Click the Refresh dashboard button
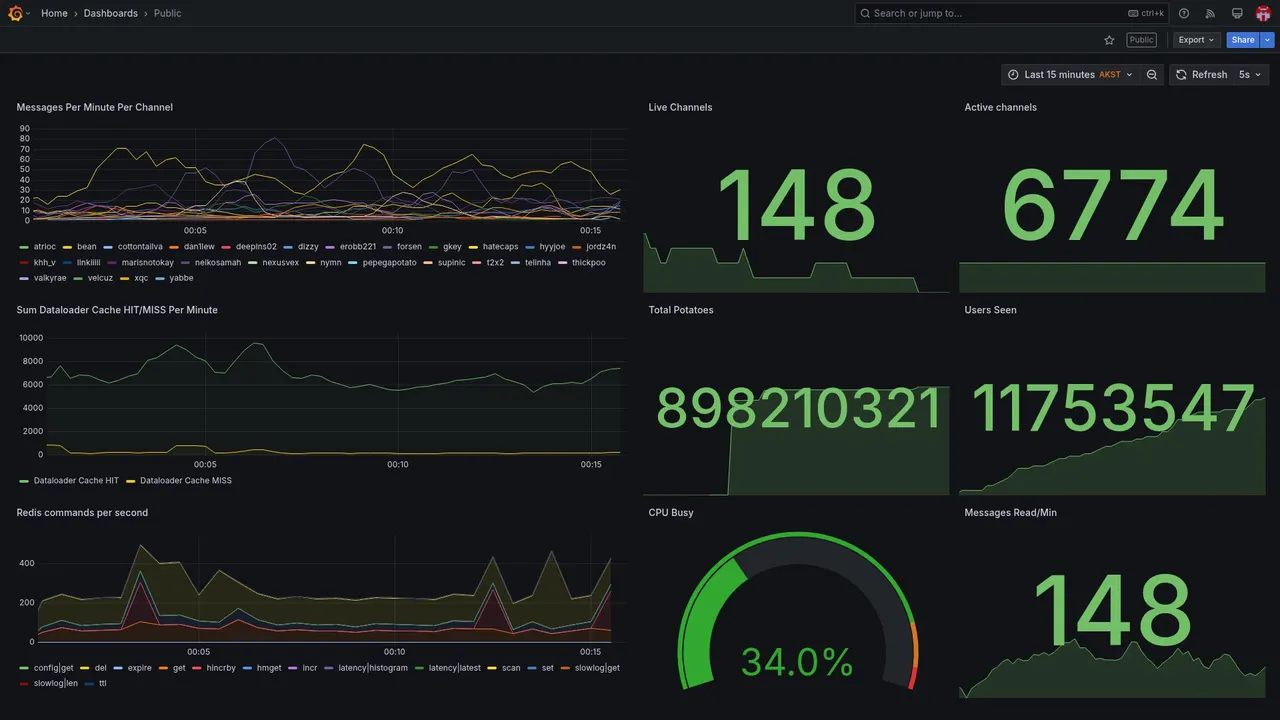 point(1200,75)
